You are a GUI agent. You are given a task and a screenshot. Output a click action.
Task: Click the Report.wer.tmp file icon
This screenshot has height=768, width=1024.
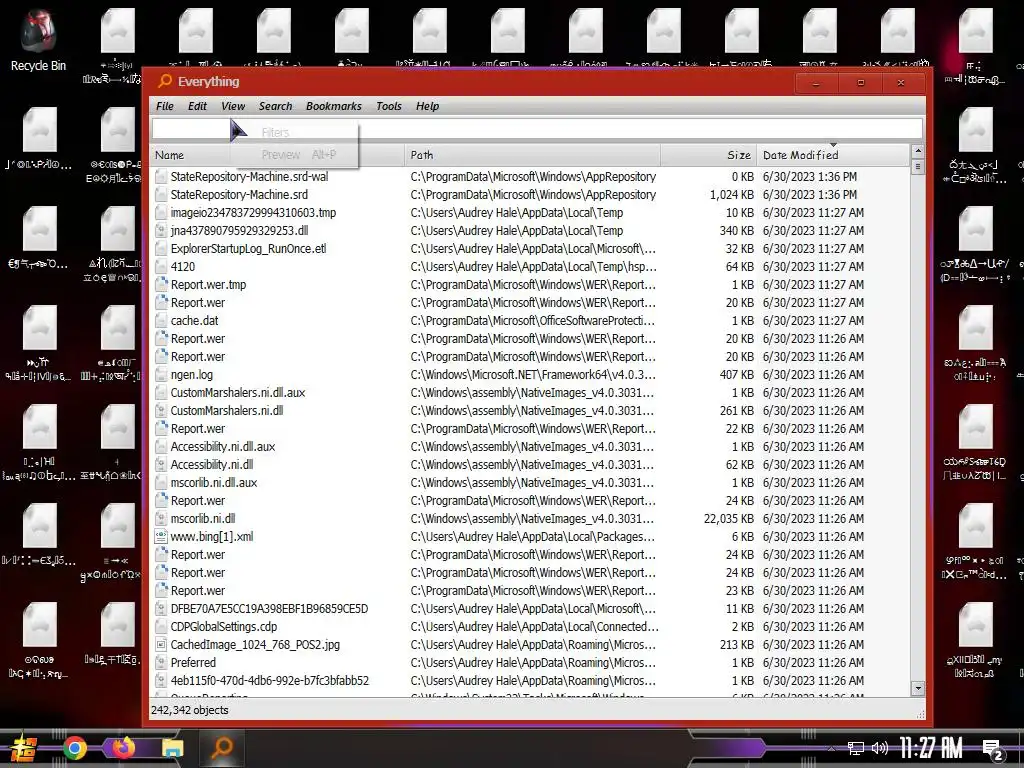161,285
